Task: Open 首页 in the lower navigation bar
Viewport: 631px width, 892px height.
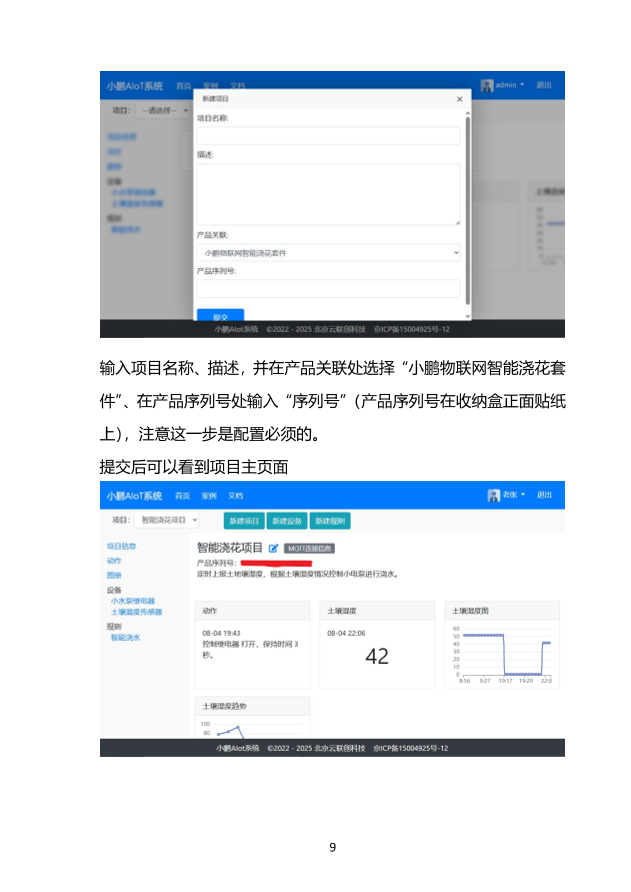Action: pos(183,495)
